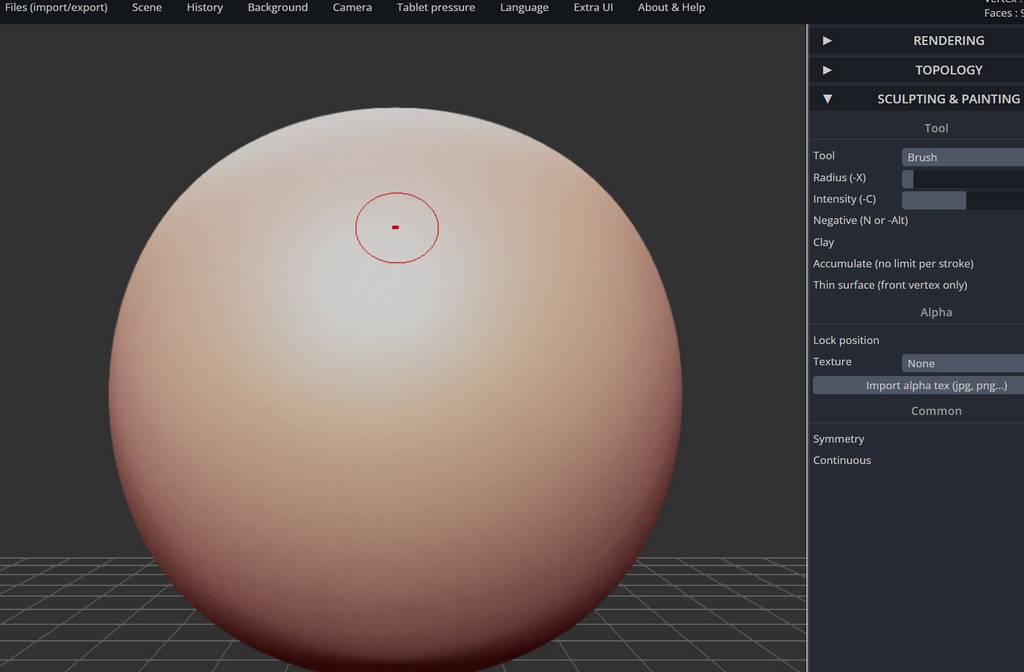Open the Tool dropdown showing Brush
This screenshot has height=672, width=1024.
click(x=962, y=157)
